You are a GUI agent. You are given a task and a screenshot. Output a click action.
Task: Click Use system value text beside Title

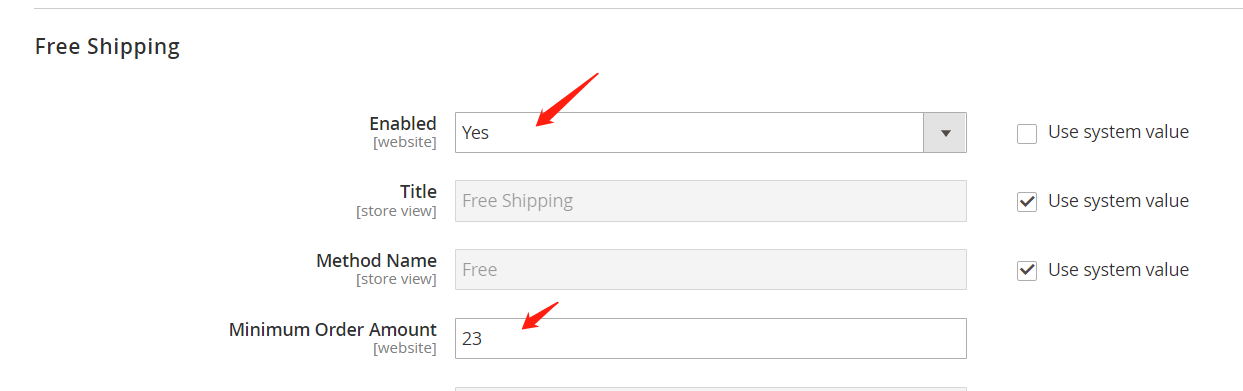click(1118, 201)
